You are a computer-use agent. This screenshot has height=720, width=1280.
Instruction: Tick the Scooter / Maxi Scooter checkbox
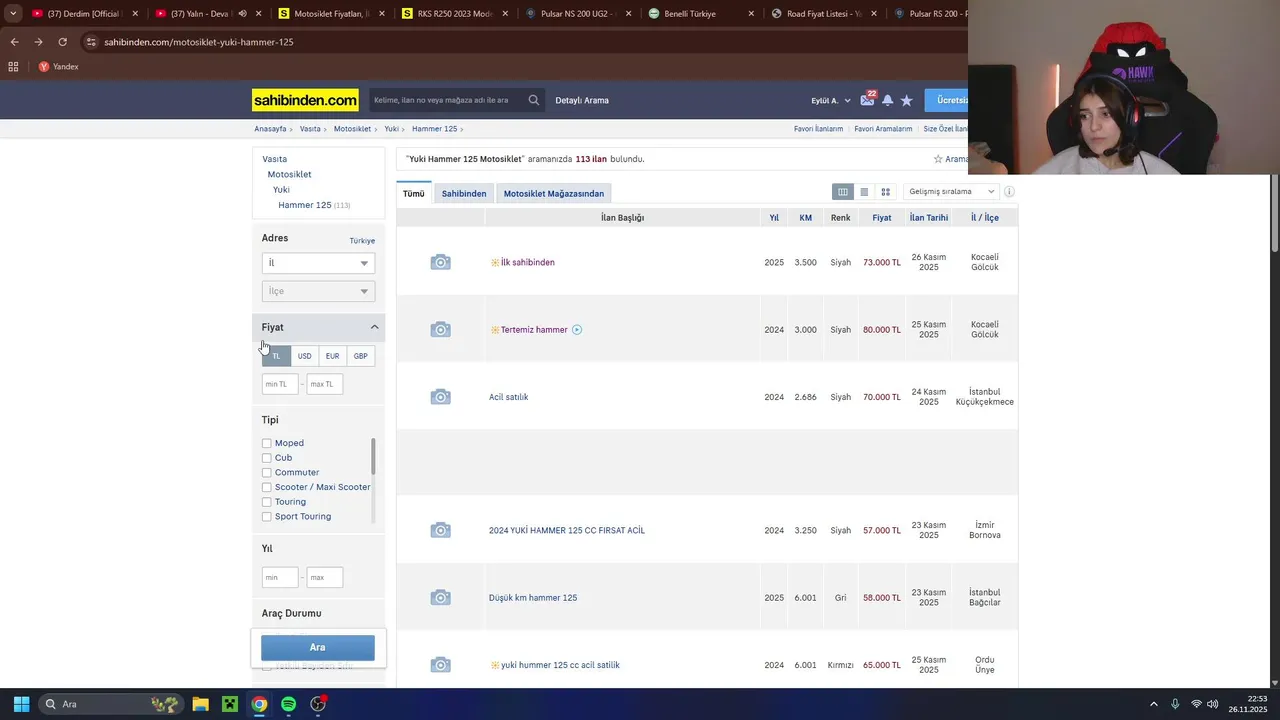click(x=267, y=487)
